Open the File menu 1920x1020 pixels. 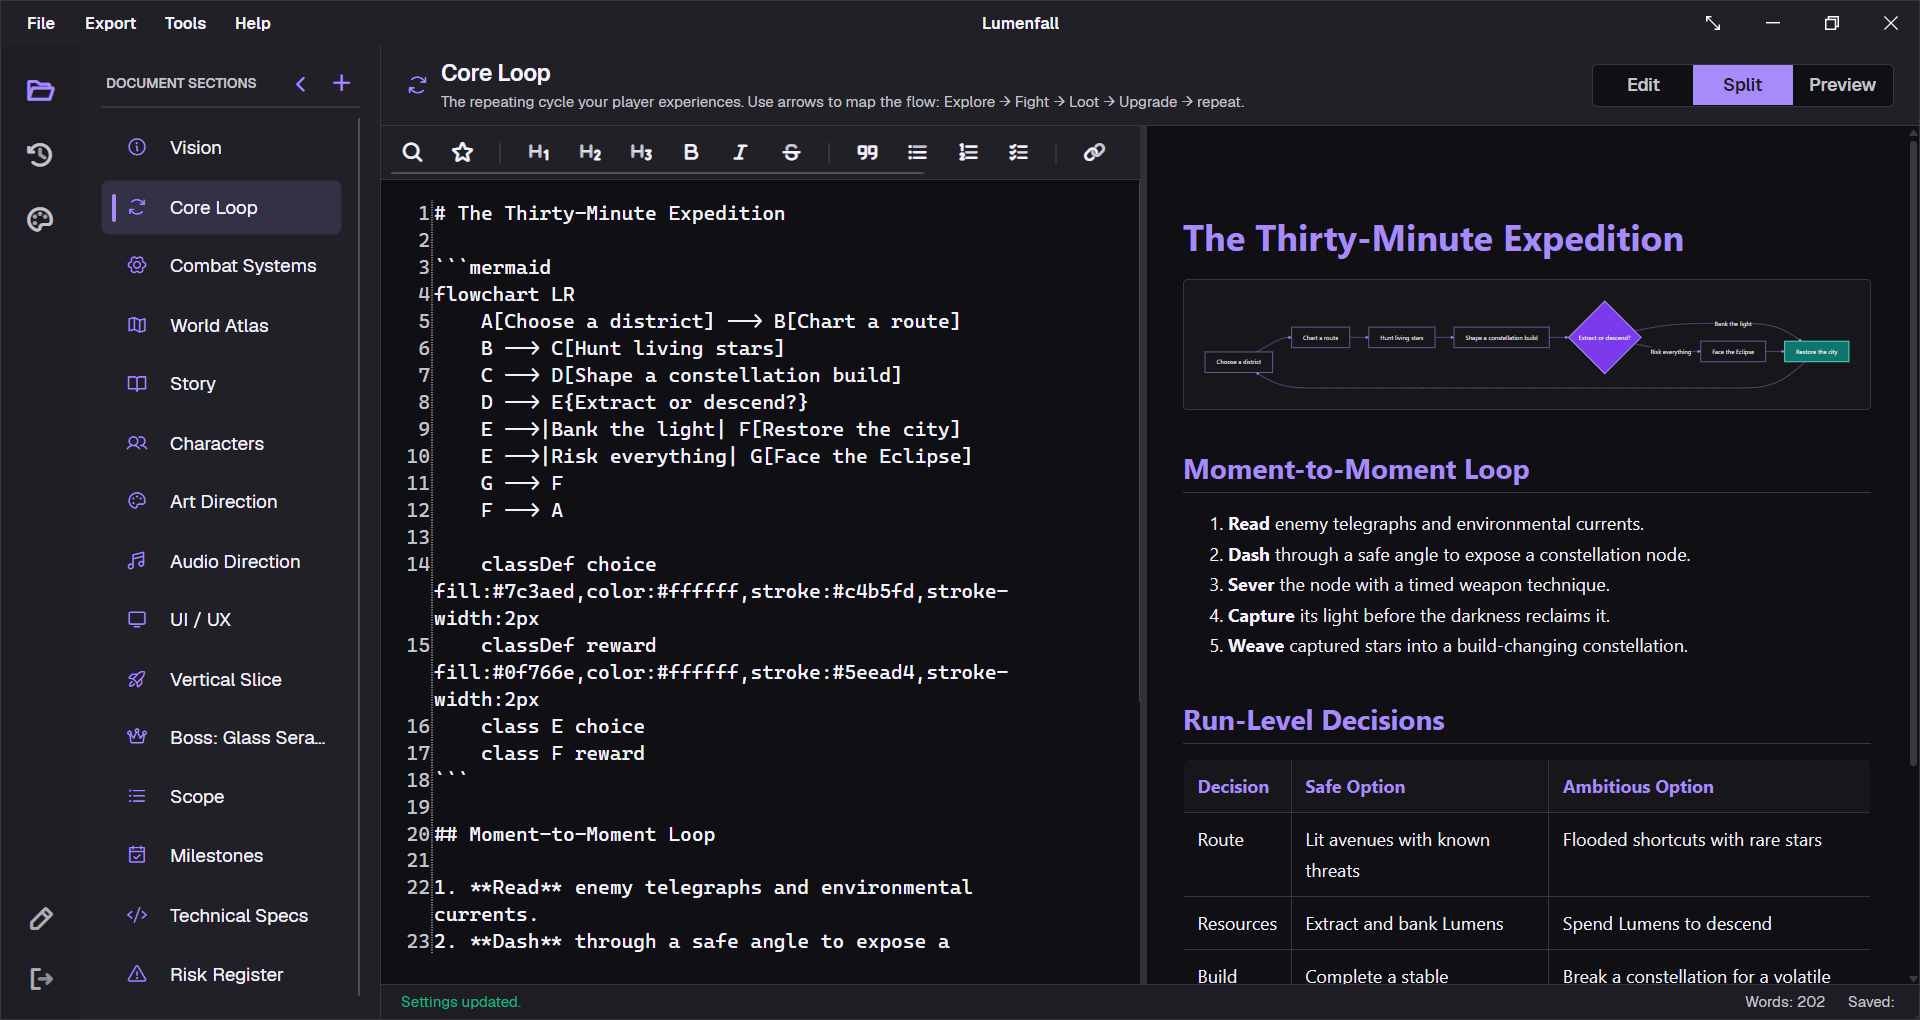click(41, 23)
